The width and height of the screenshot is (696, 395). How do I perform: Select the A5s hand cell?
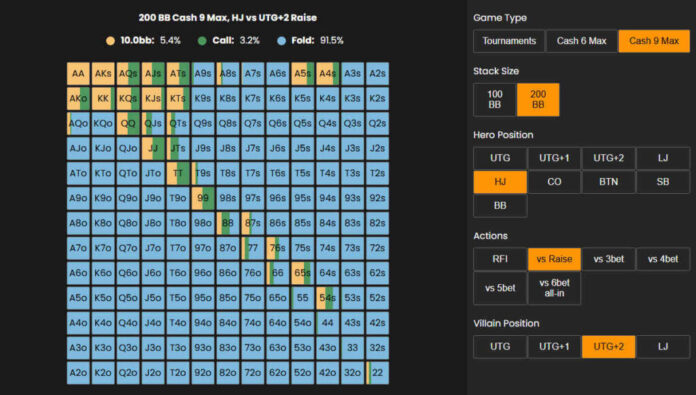(x=302, y=74)
